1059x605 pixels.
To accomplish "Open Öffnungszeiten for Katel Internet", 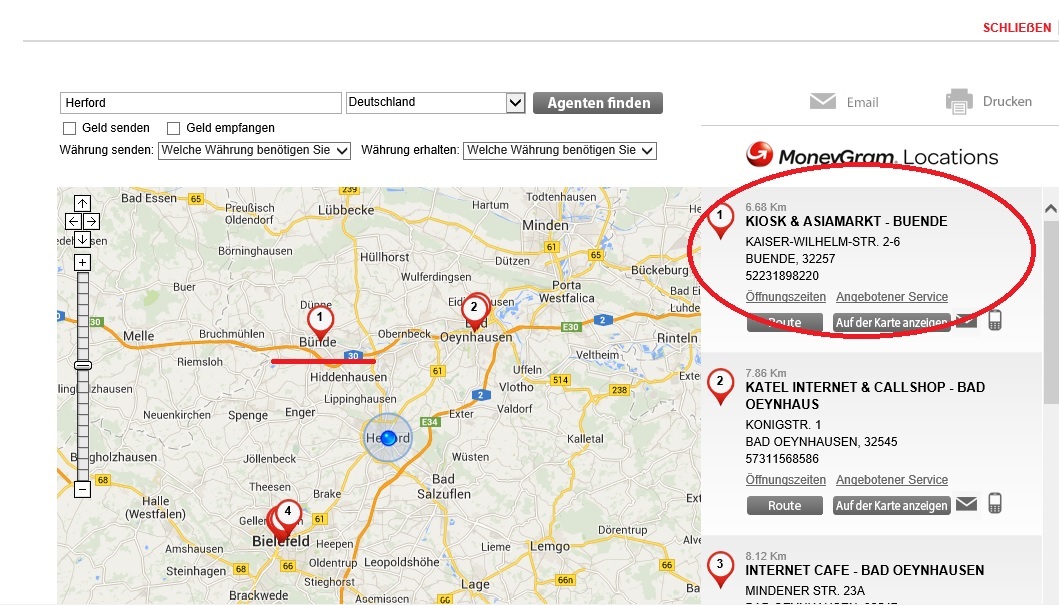I will (785, 480).
